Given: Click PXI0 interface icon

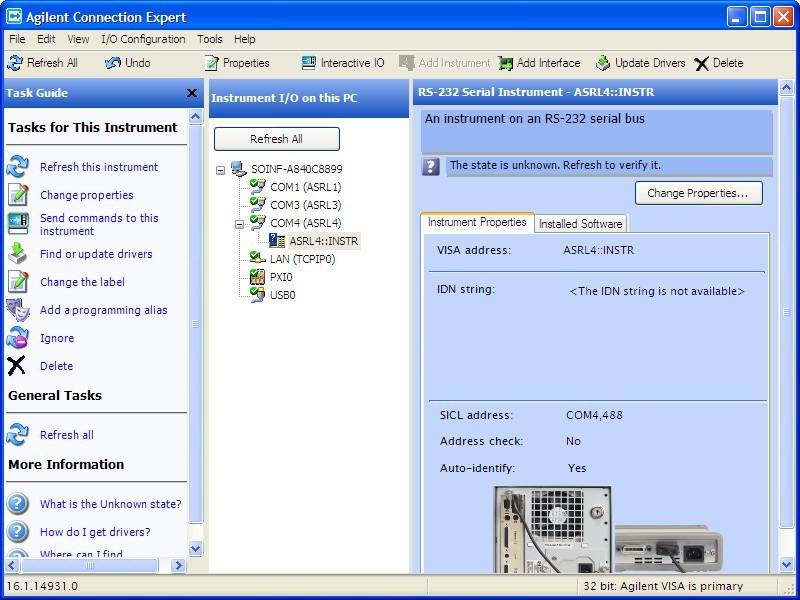Looking at the screenshot, I should point(258,277).
